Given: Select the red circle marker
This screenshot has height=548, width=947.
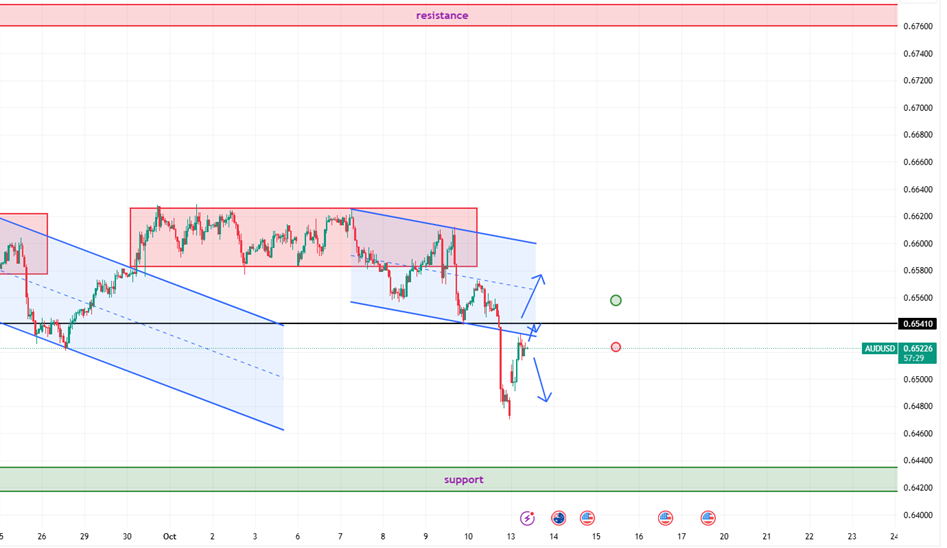Looking at the screenshot, I should [616, 347].
